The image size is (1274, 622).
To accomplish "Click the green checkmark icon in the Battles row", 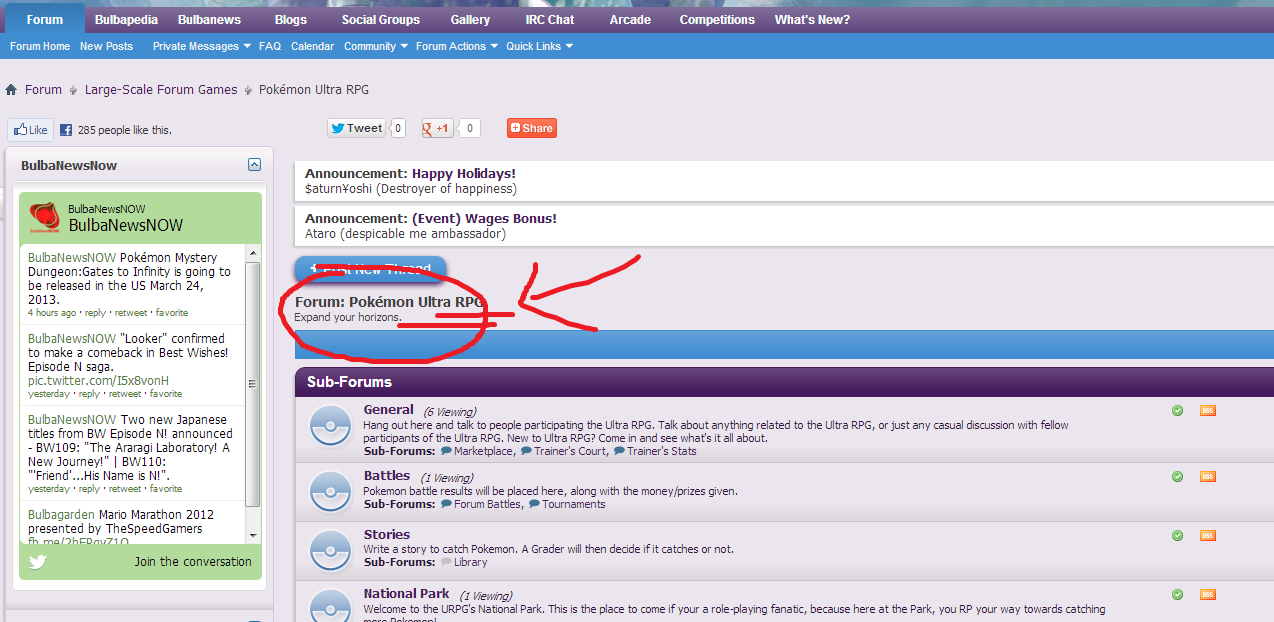I will [x=1178, y=476].
